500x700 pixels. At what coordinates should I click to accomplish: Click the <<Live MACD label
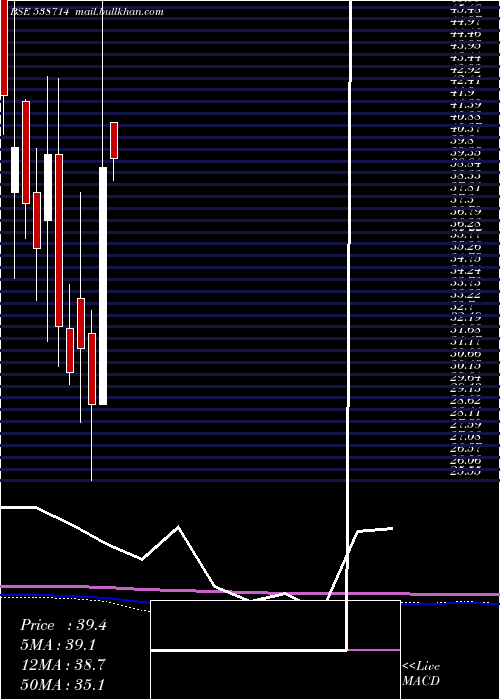pos(421,674)
